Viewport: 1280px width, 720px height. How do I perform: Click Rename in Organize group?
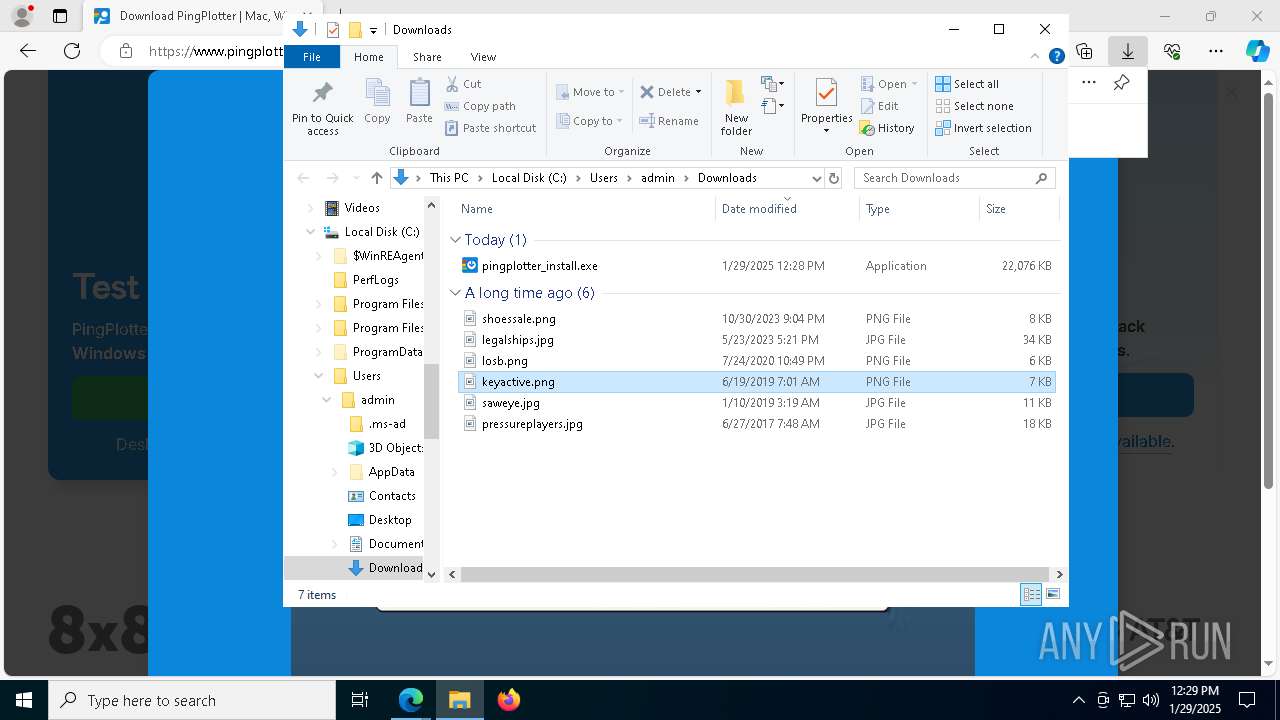click(x=669, y=121)
